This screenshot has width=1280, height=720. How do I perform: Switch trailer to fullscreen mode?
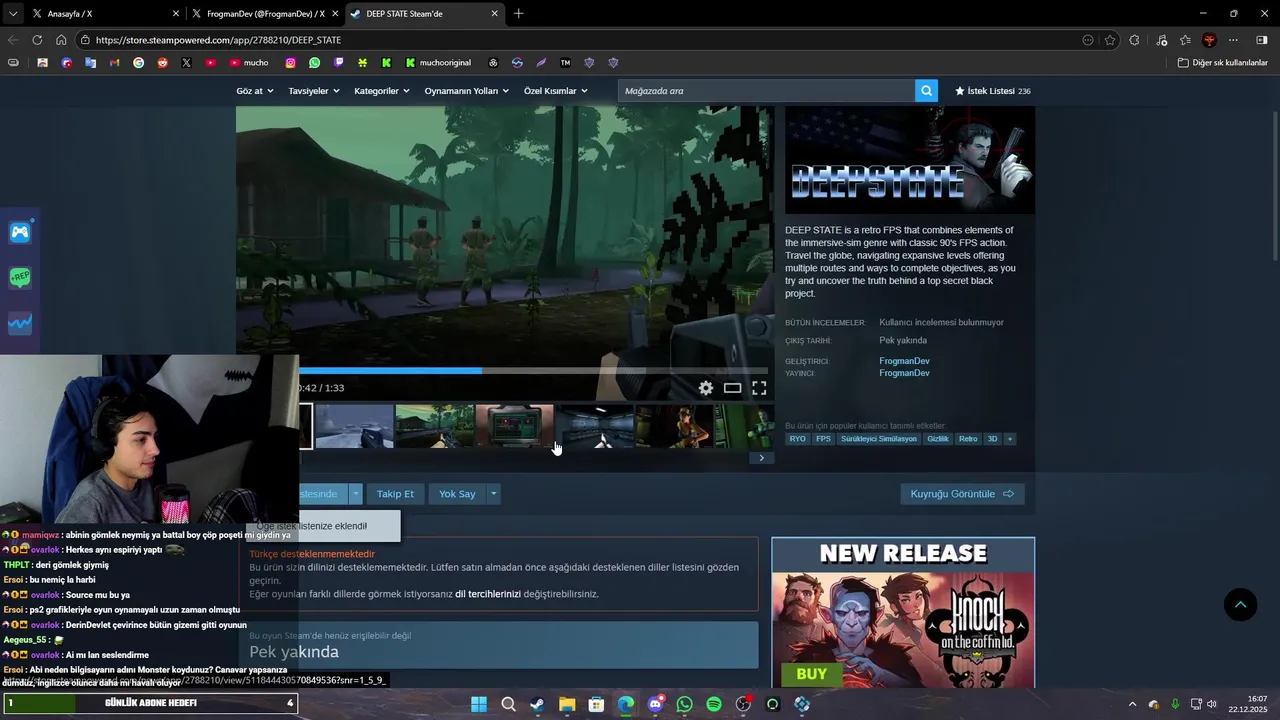click(760, 388)
